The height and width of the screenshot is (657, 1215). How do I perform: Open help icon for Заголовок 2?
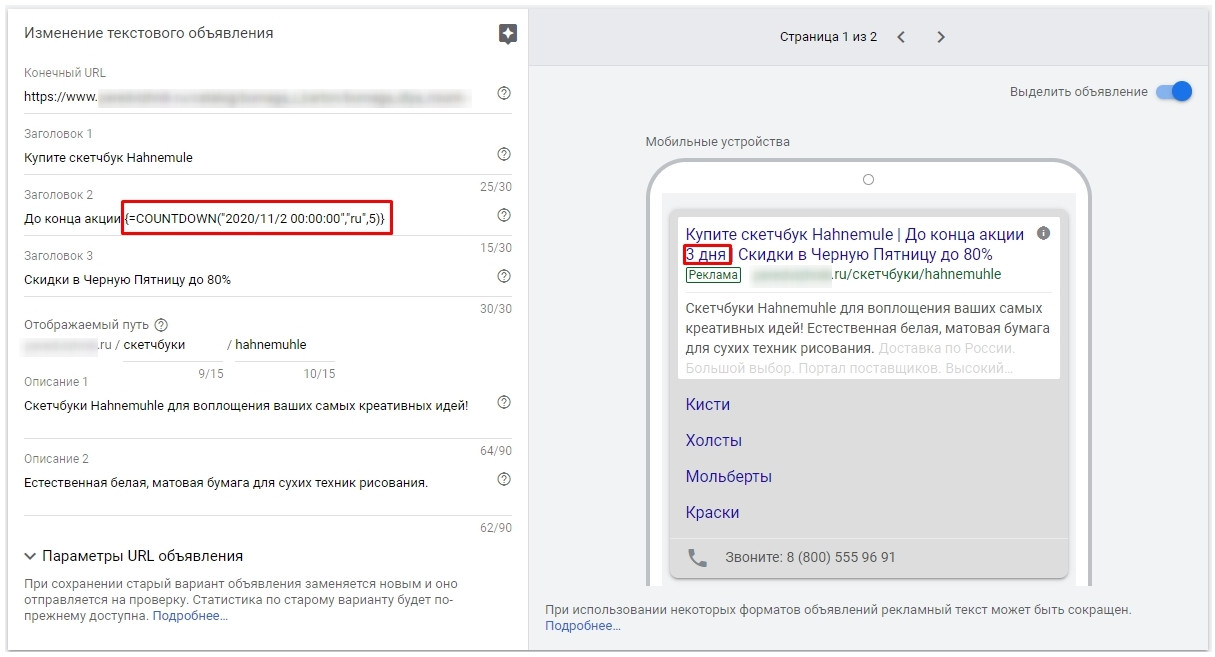pyautogui.click(x=504, y=215)
